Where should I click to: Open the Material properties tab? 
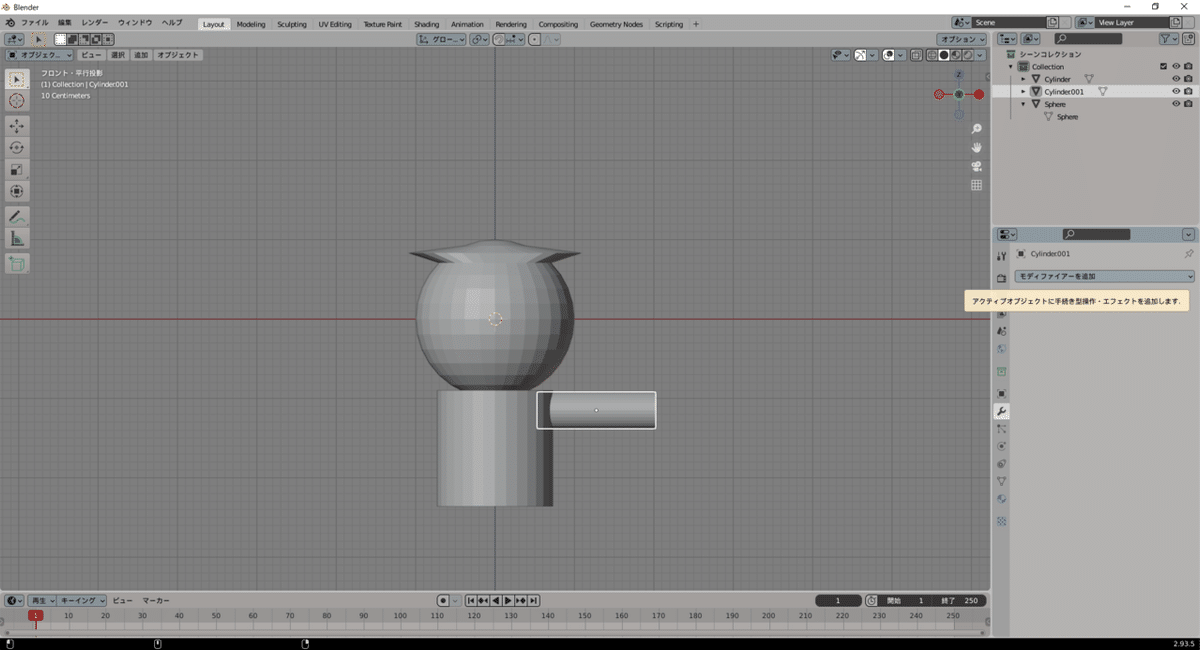tap(1001, 499)
